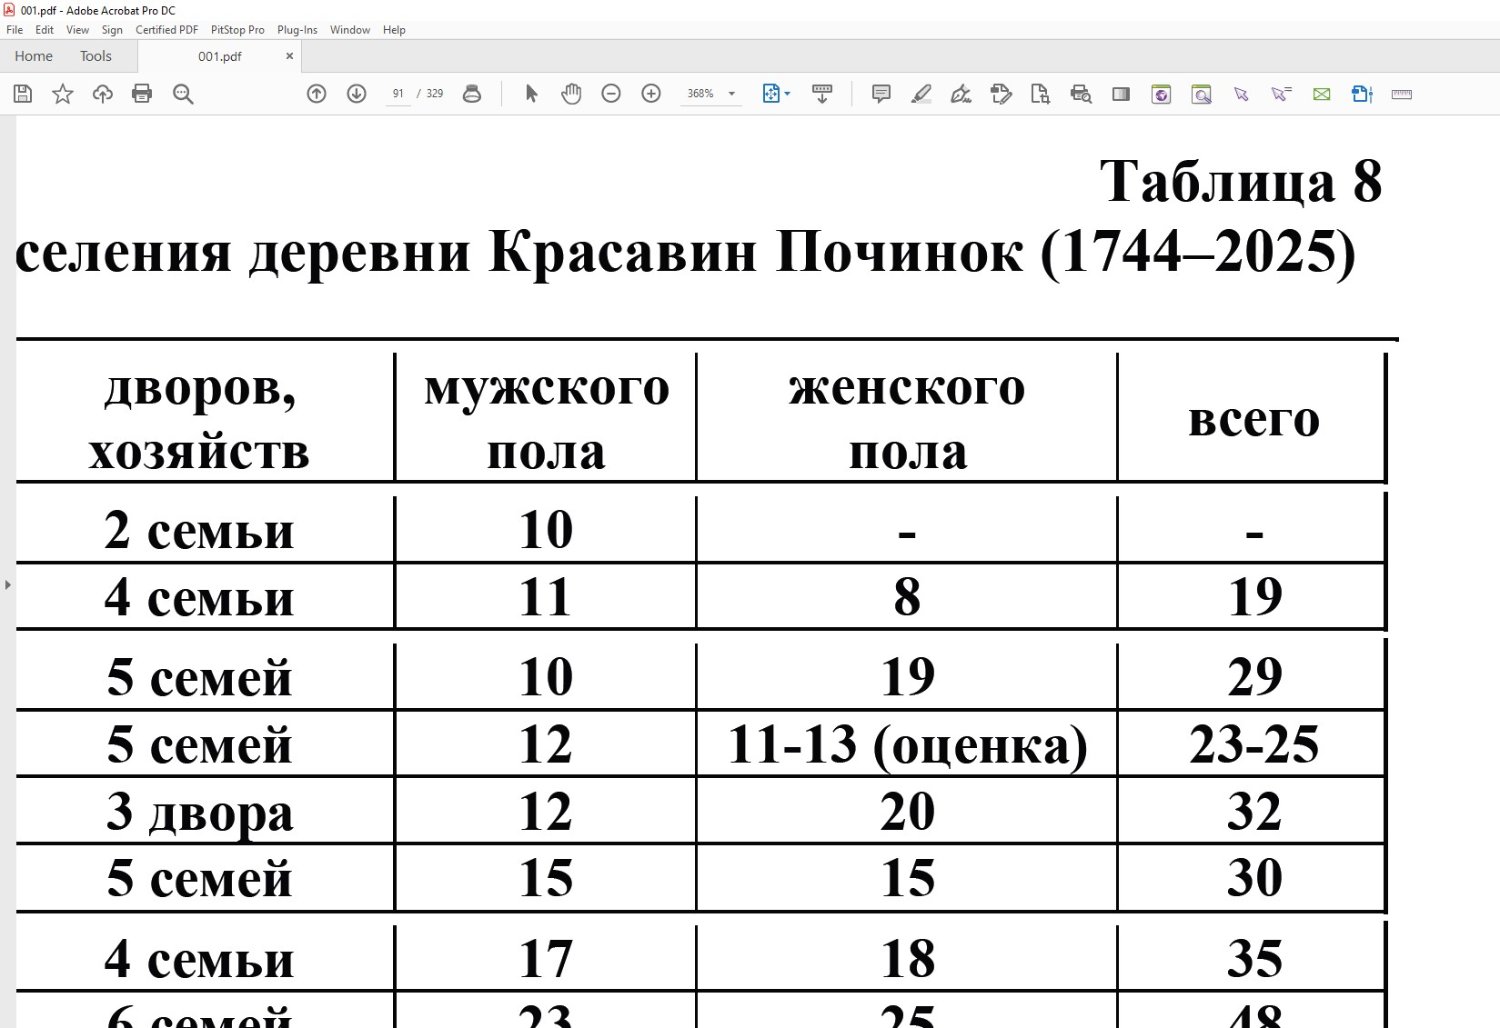Click the gradient panel toolbar icon
The image size is (1500, 1028).
(1121, 94)
